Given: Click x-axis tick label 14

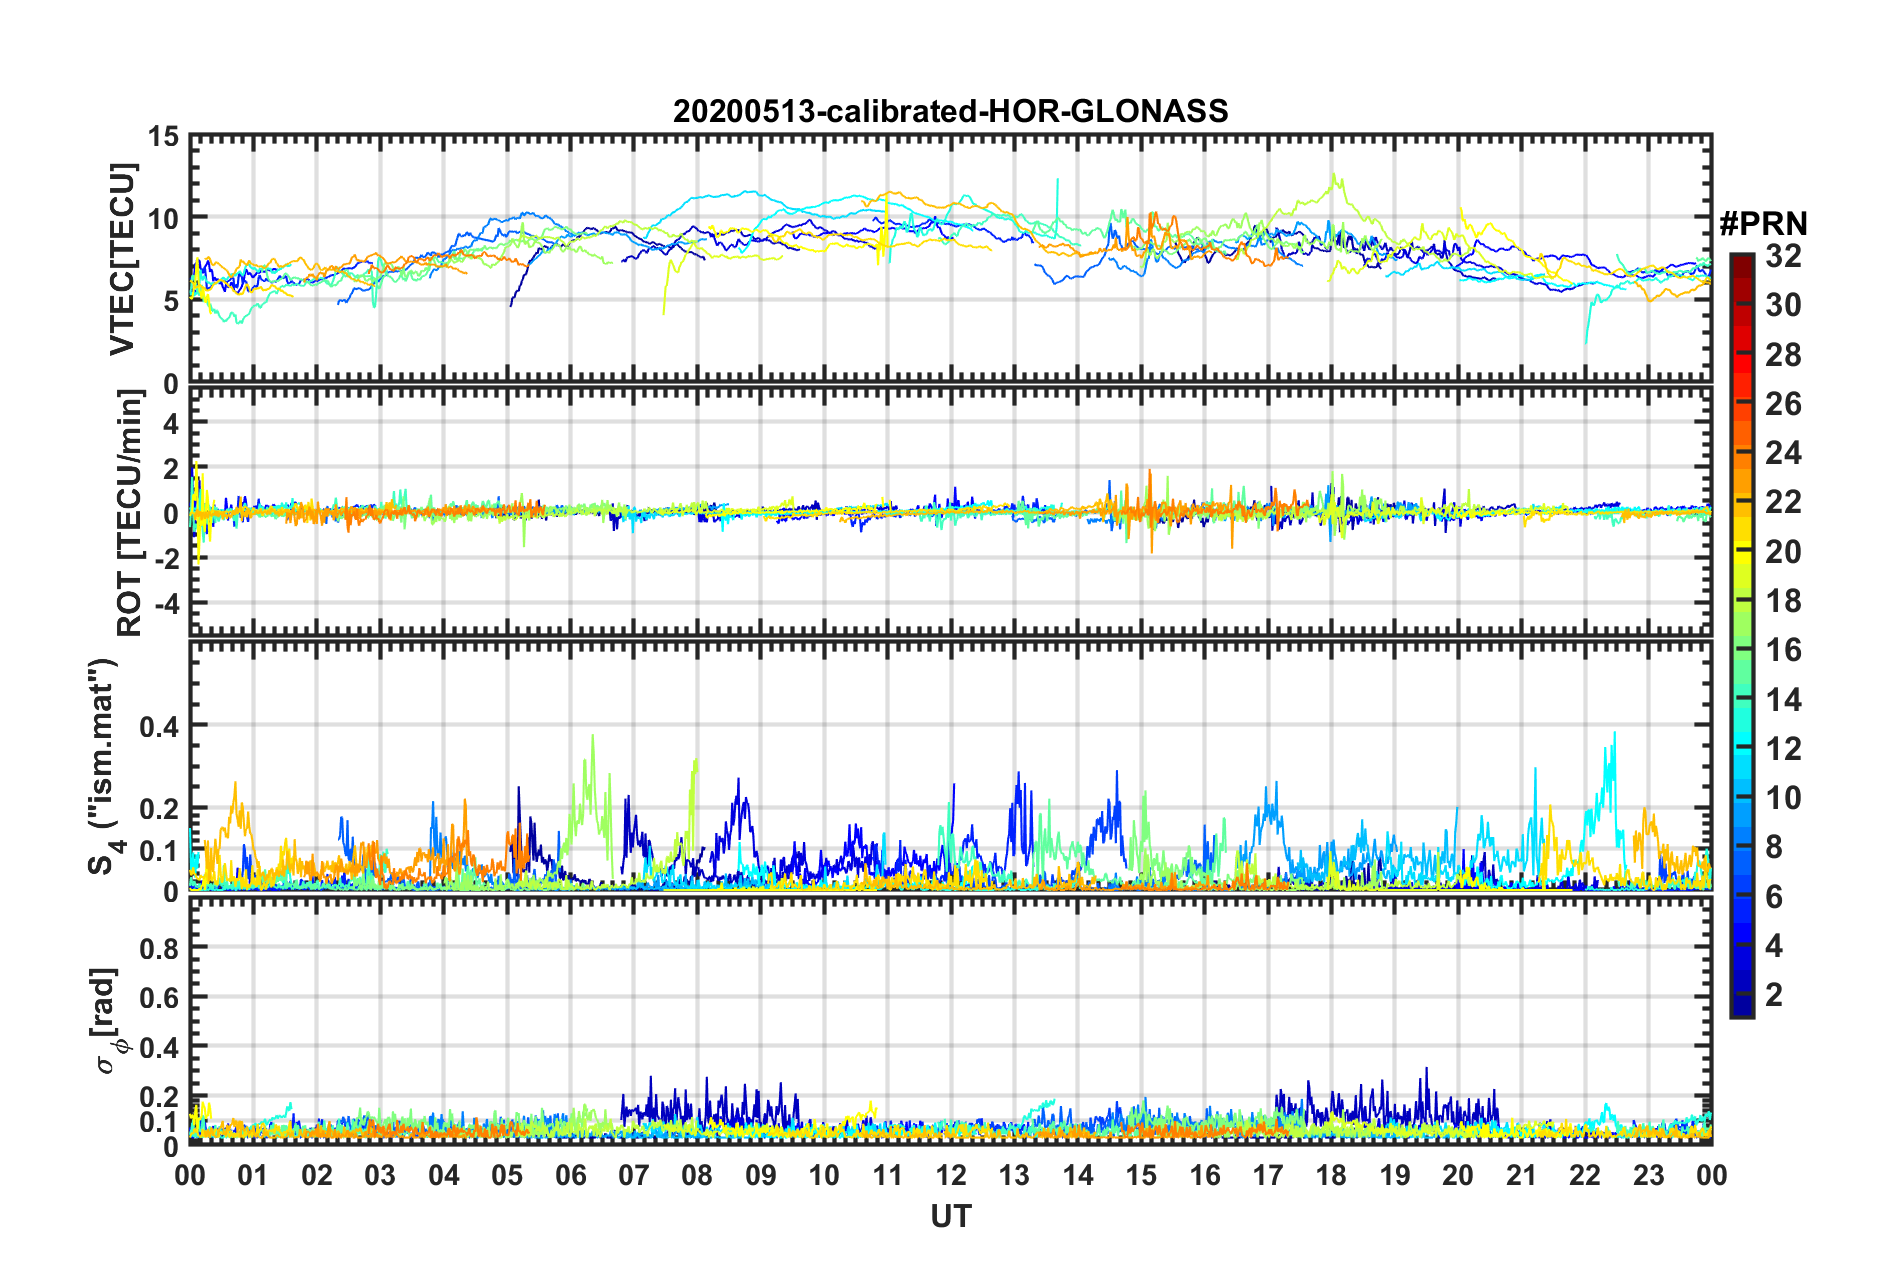Looking at the screenshot, I should coord(1077,1175).
